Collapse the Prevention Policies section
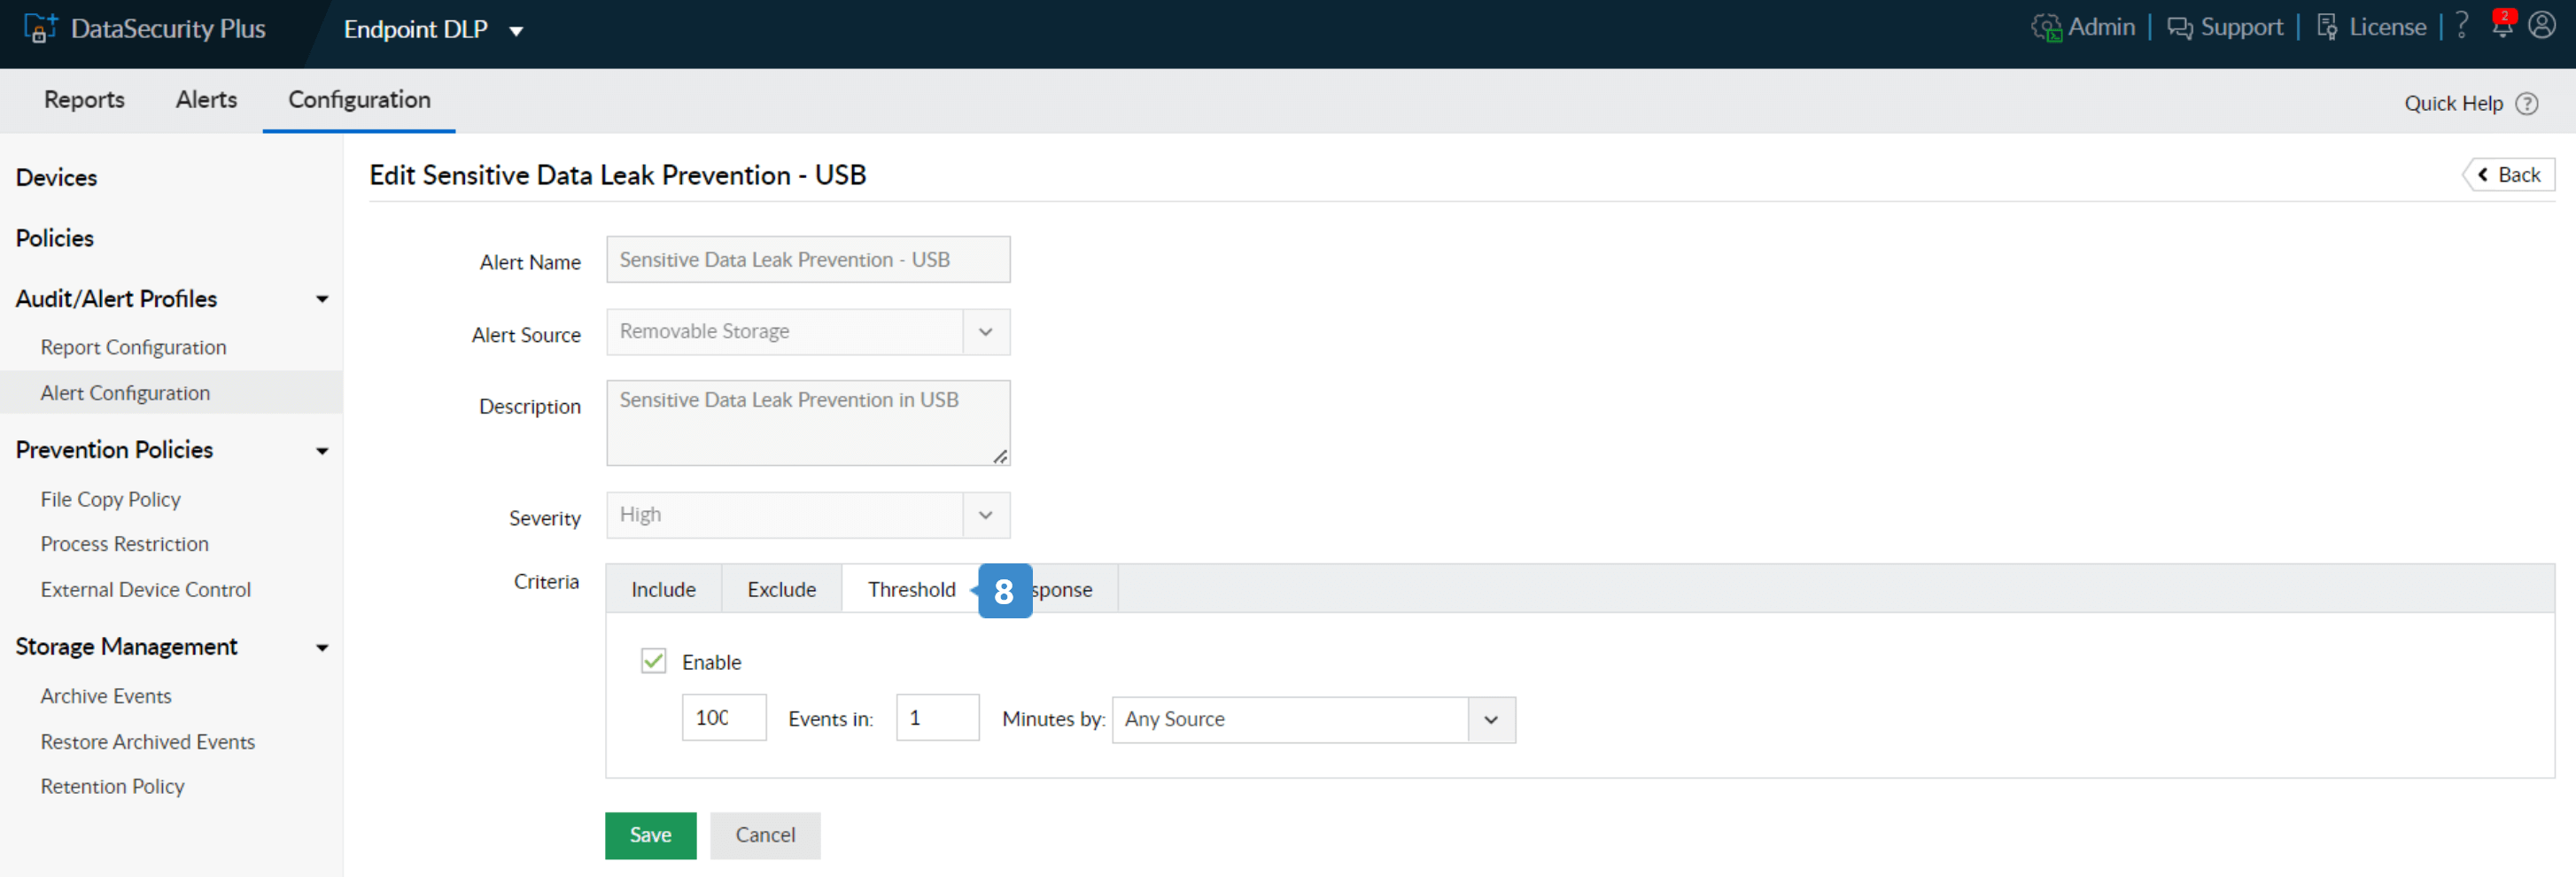 [x=322, y=451]
